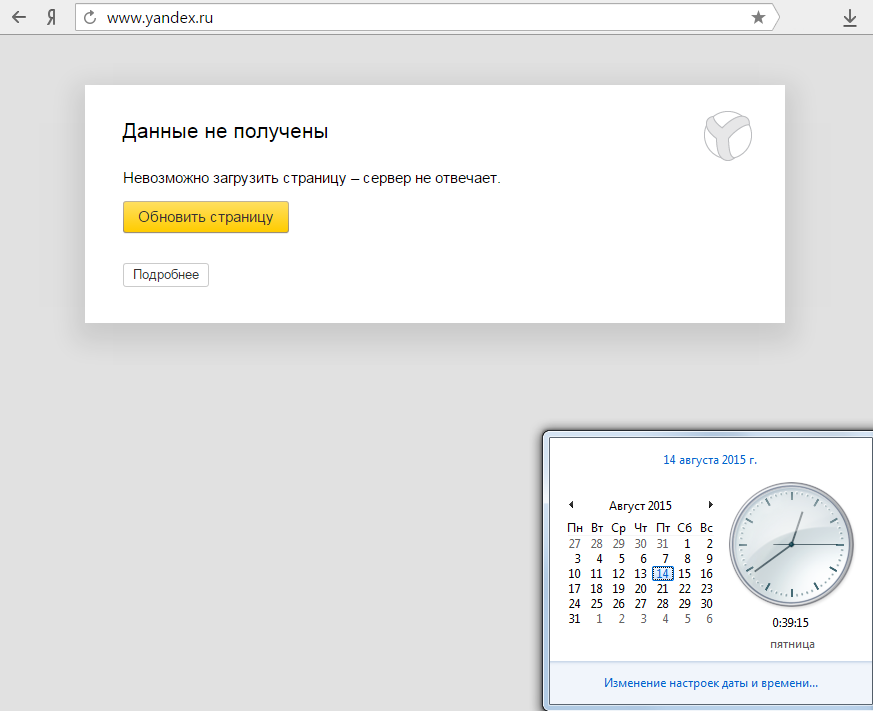Pick day 23 in the Sunday column
Screen dimensions: 873x711
[706, 589]
